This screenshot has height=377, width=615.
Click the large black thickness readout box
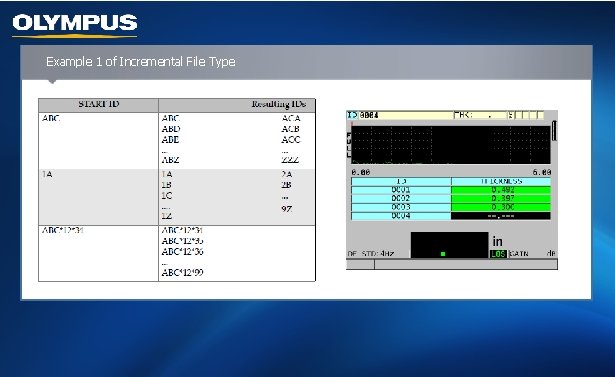tap(449, 245)
